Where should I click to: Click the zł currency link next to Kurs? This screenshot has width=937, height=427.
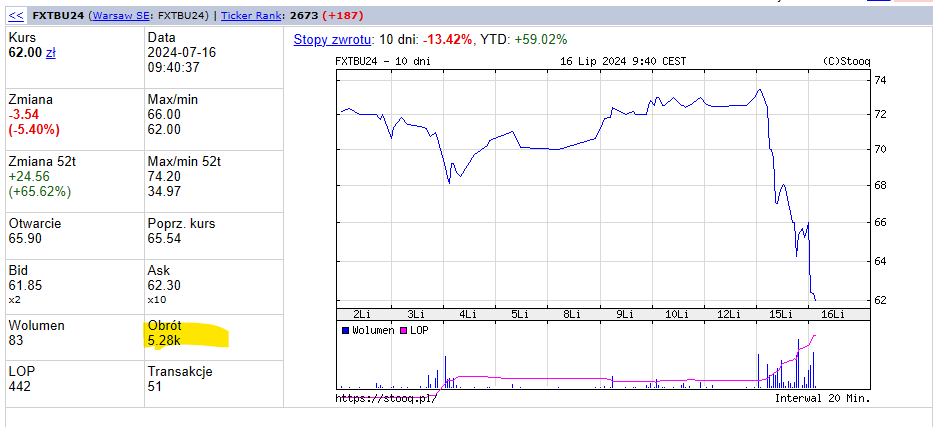pos(51,53)
